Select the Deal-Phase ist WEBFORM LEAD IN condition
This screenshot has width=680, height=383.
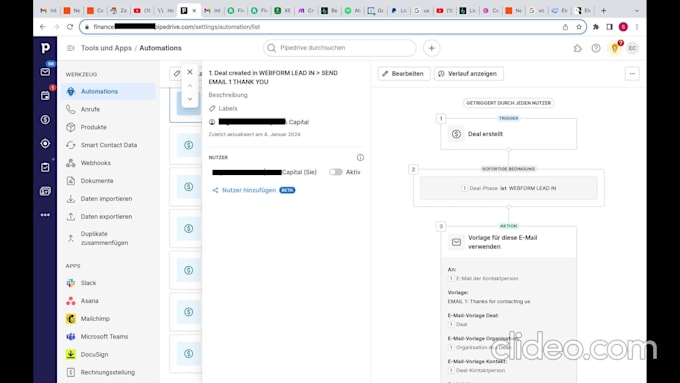coord(508,188)
